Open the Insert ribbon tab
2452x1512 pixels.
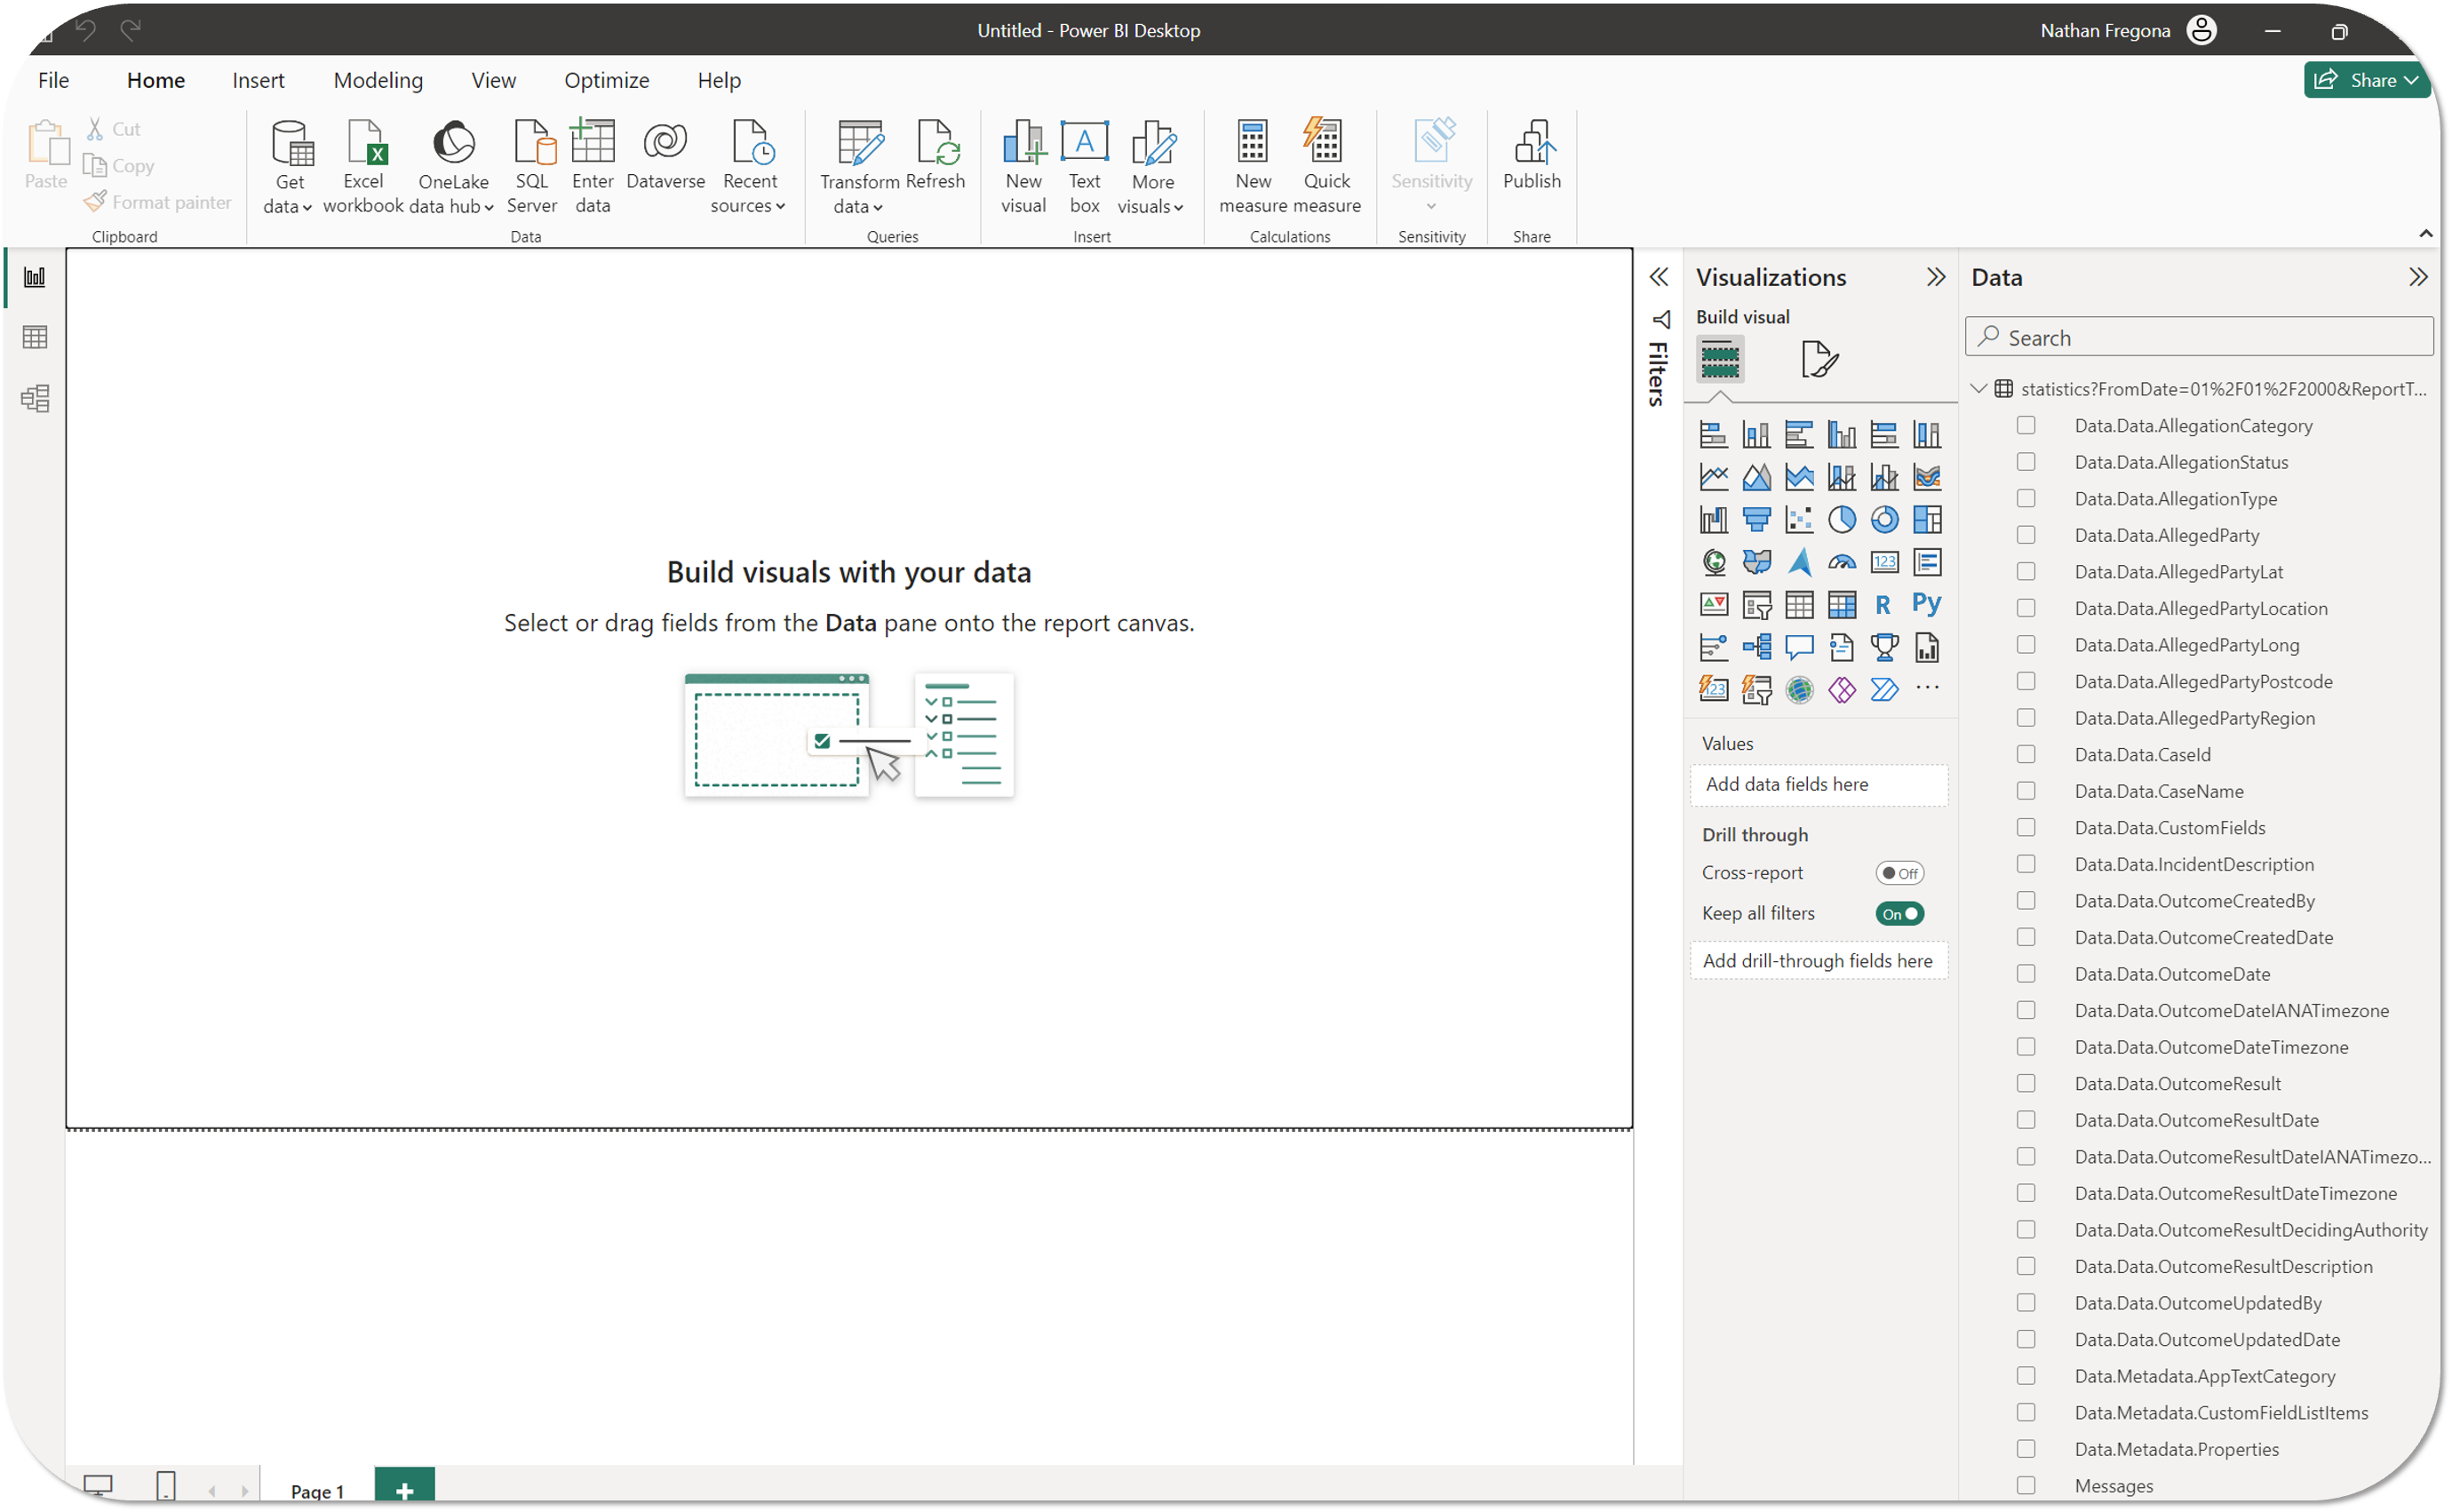click(258, 80)
